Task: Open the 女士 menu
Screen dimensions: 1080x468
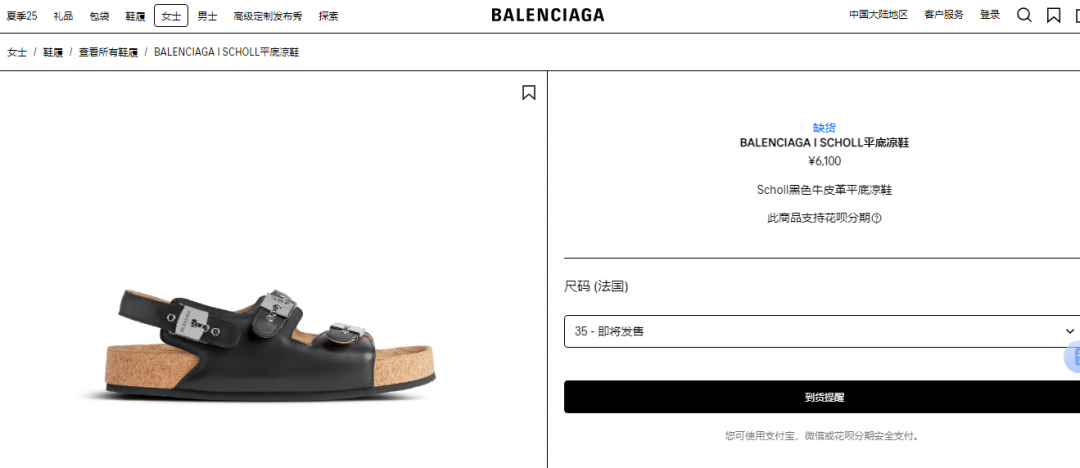Action: pos(171,16)
